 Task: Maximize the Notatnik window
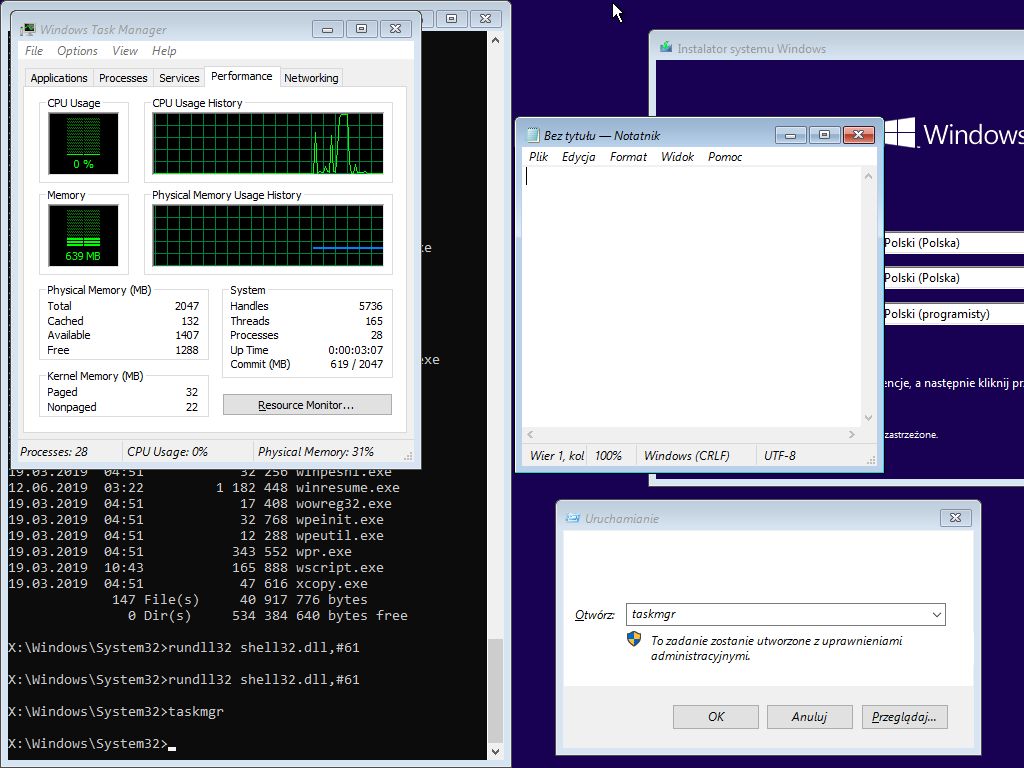824,135
